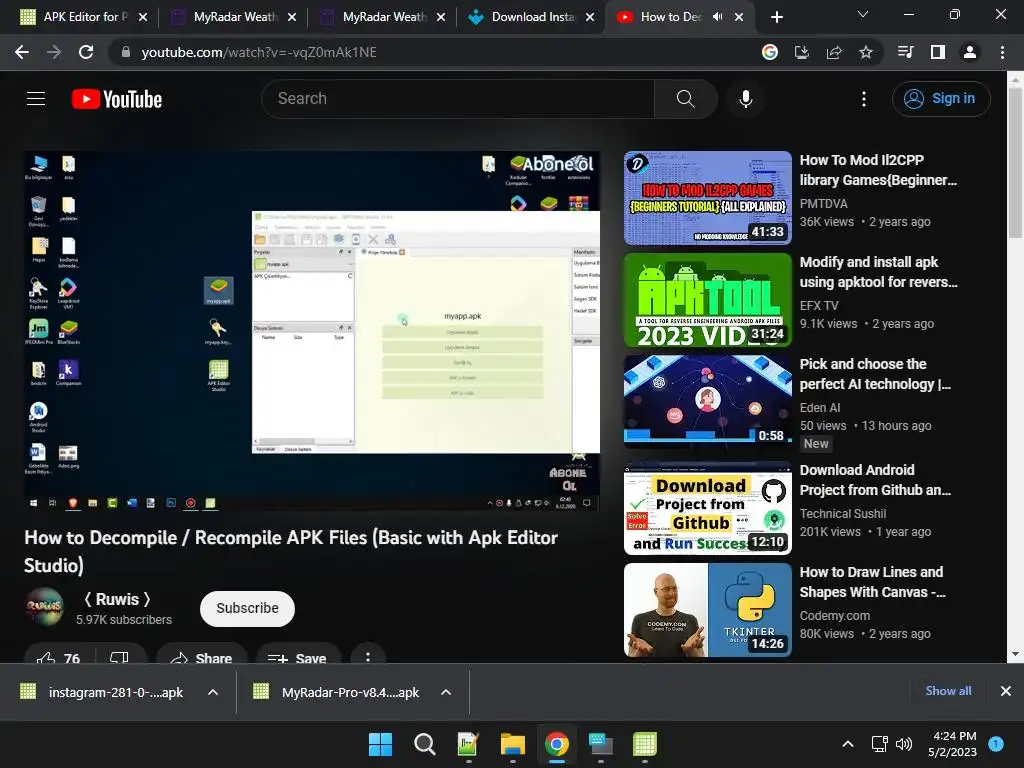The height and width of the screenshot is (768, 1024).
Task: Focus the YouTube Search field
Action: pyautogui.click(x=458, y=99)
